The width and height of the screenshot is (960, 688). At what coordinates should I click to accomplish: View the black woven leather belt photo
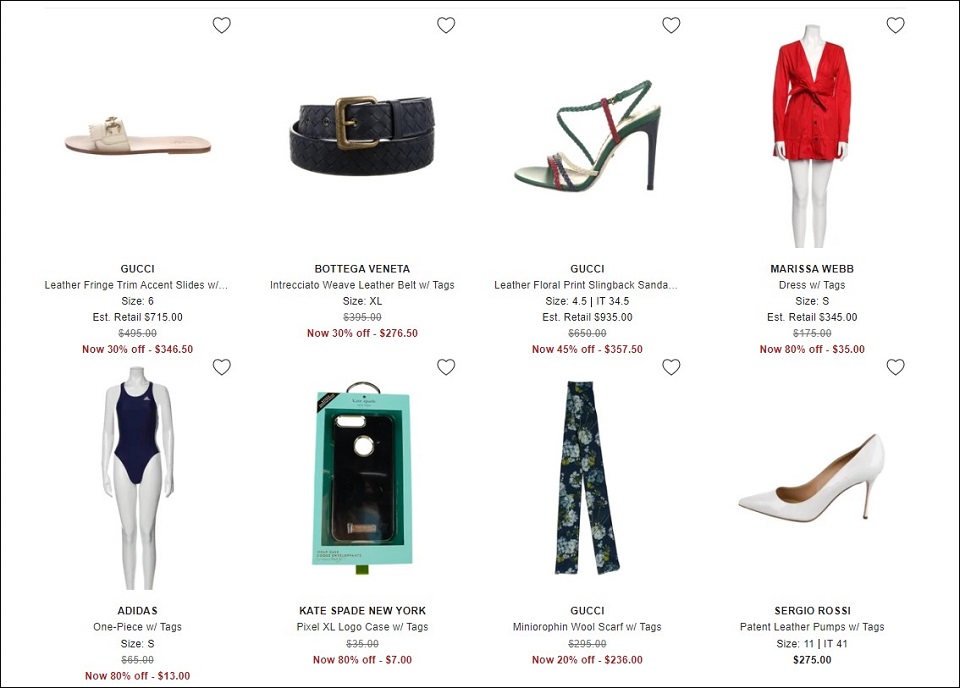click(361, 135)
